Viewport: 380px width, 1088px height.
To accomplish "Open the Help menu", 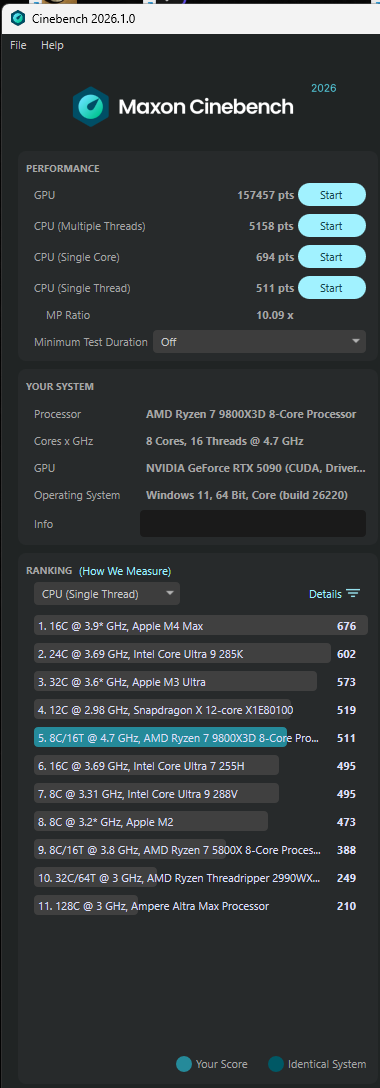I will [52, 45].
